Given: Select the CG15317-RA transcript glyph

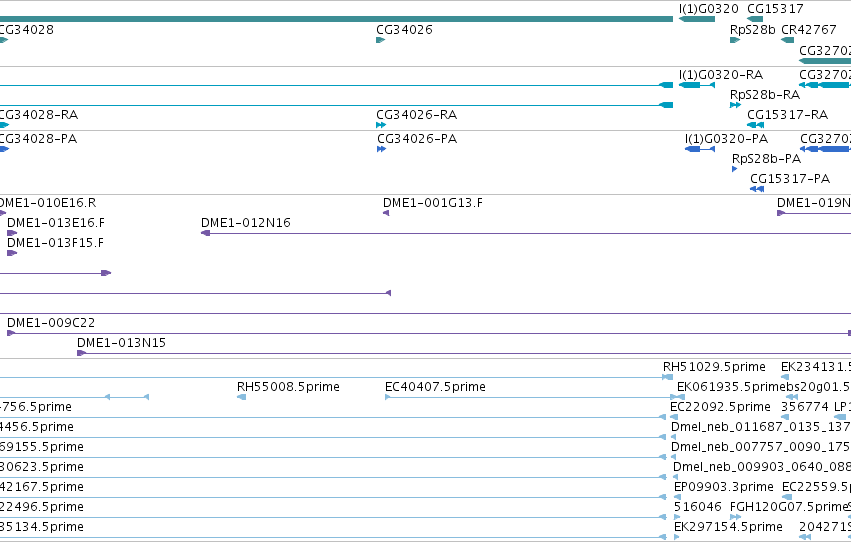Looking at the screenshot, I should (x=755, y=125).
